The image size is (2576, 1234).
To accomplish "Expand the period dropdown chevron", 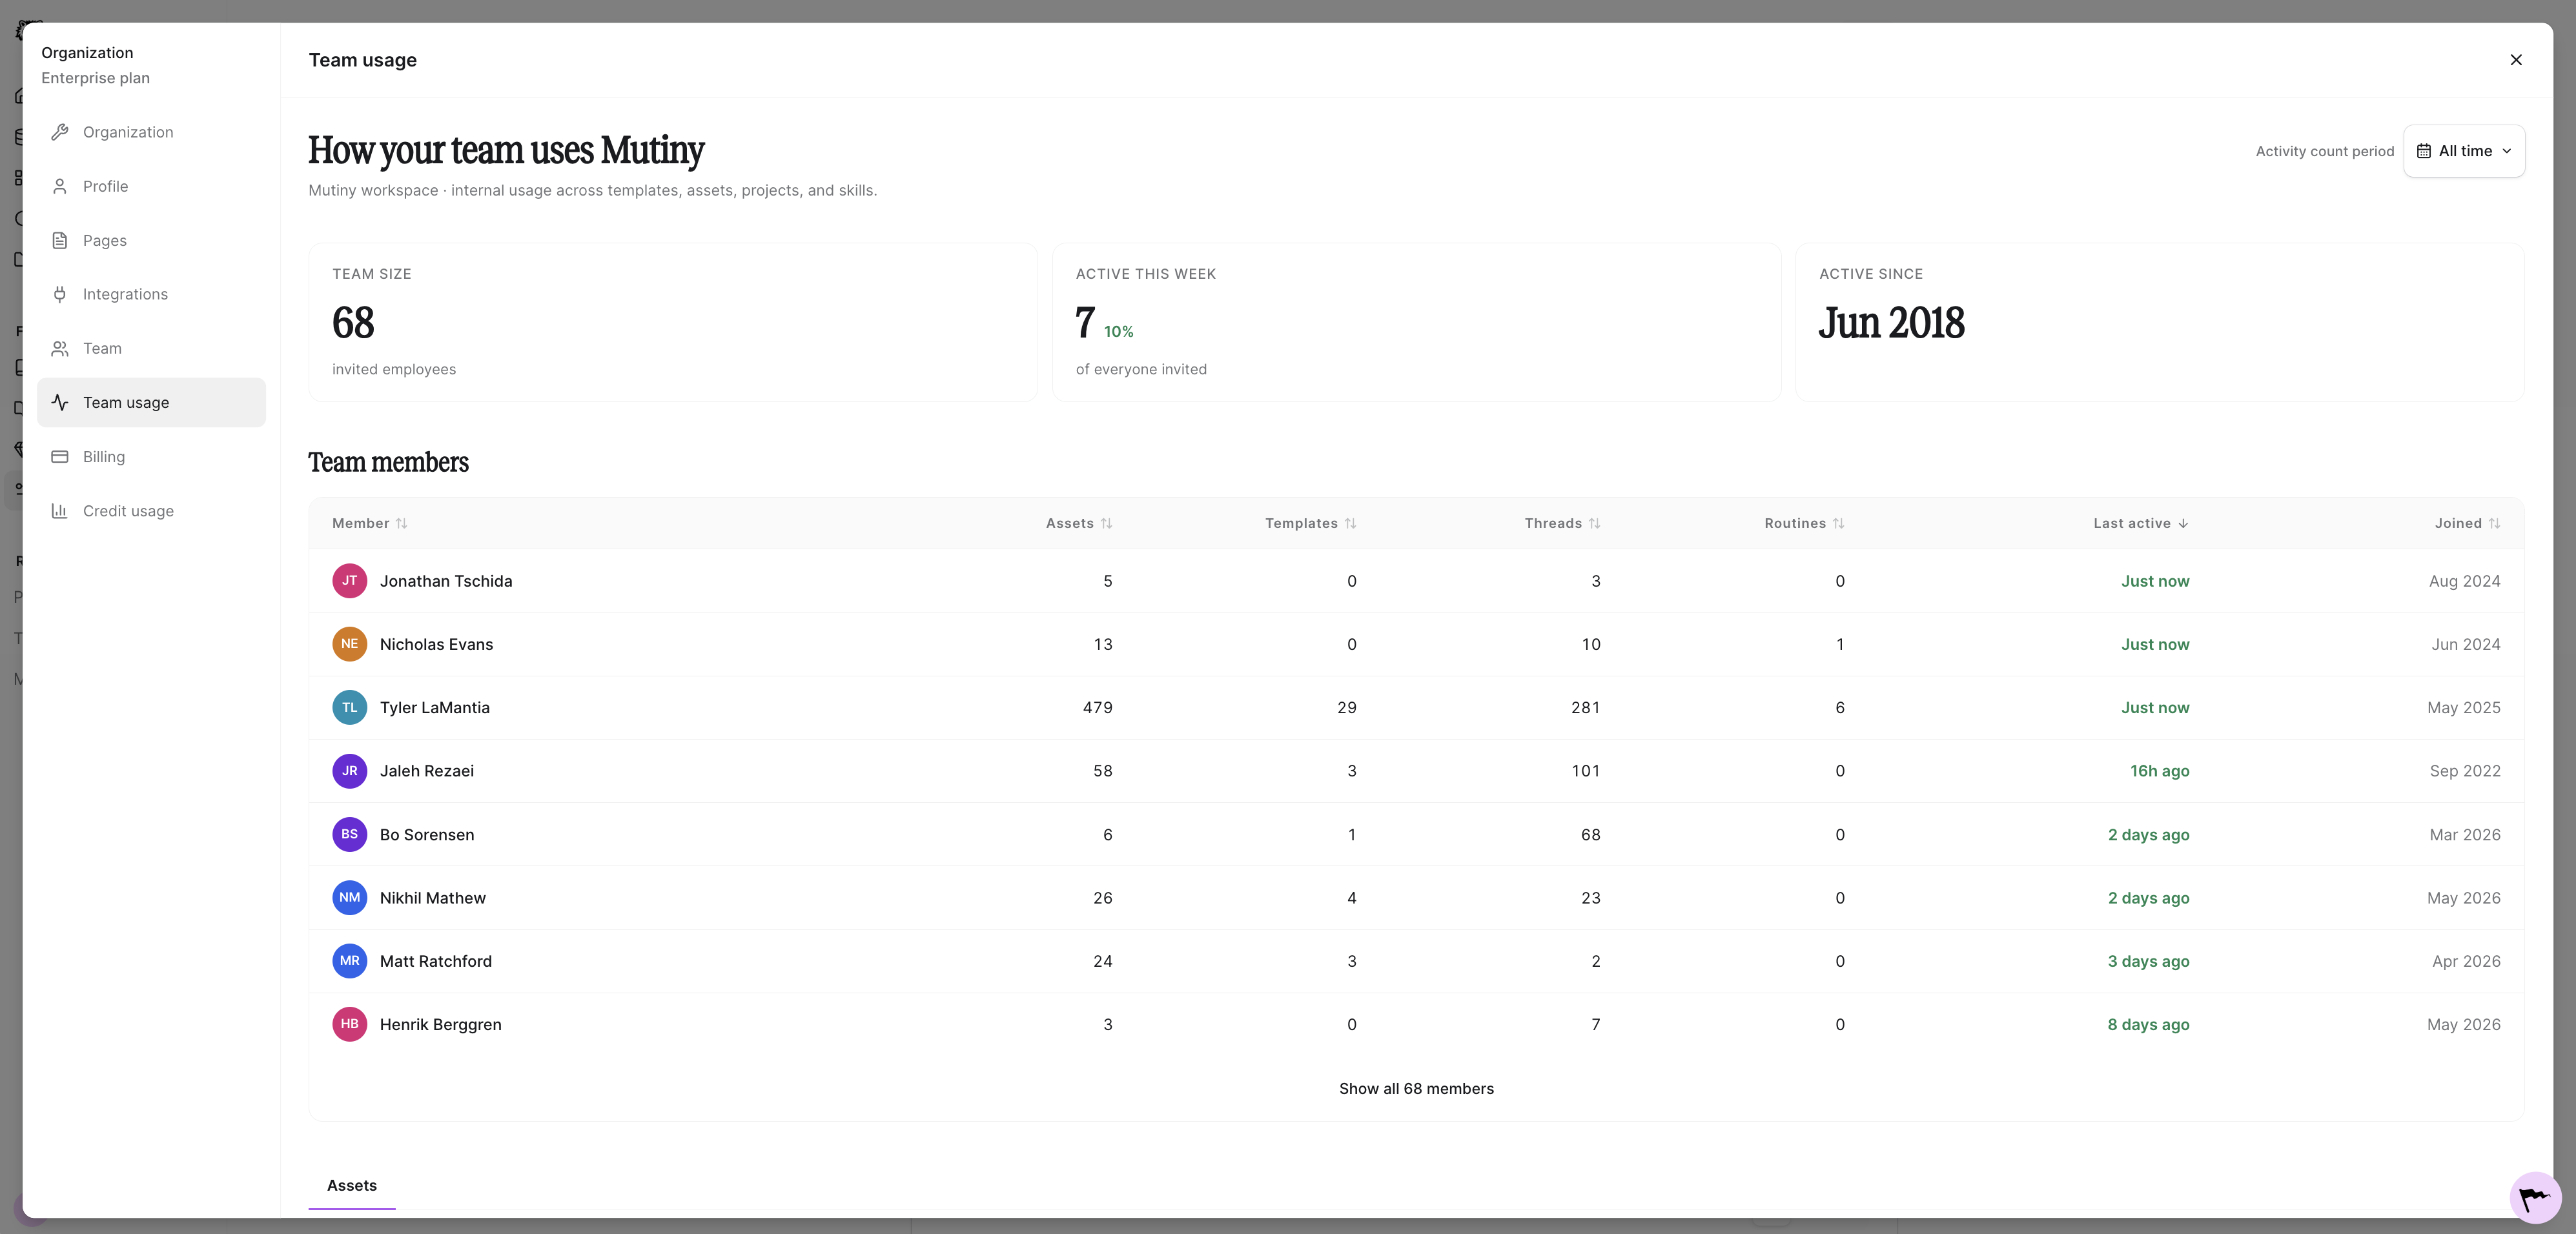I will pos(2507,151).
